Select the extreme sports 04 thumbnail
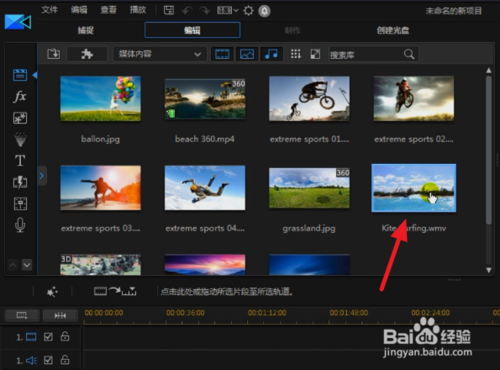This screenshot has width=500, height=370. click(x=205, y=188)
